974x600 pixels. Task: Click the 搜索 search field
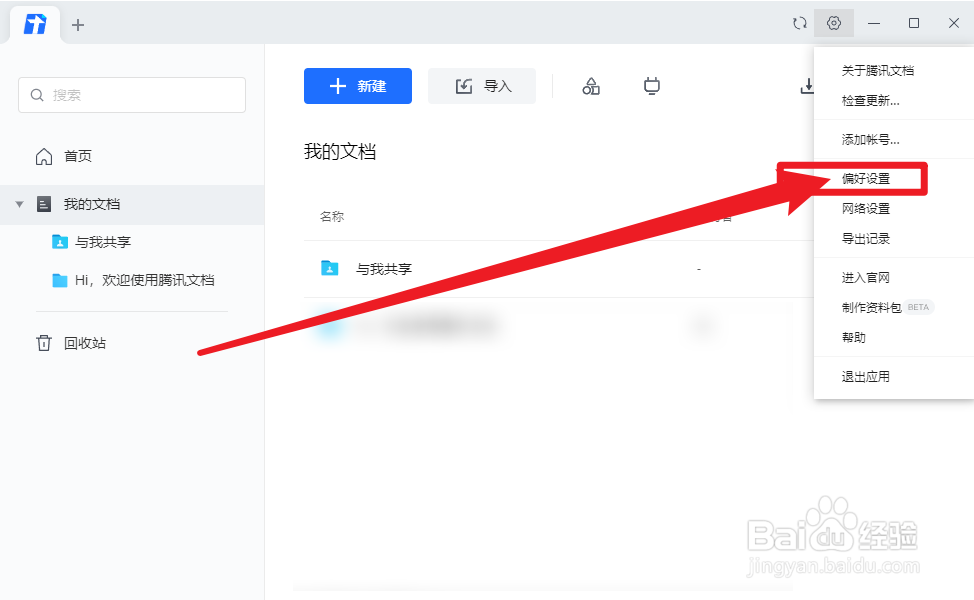tap(132, 95)
